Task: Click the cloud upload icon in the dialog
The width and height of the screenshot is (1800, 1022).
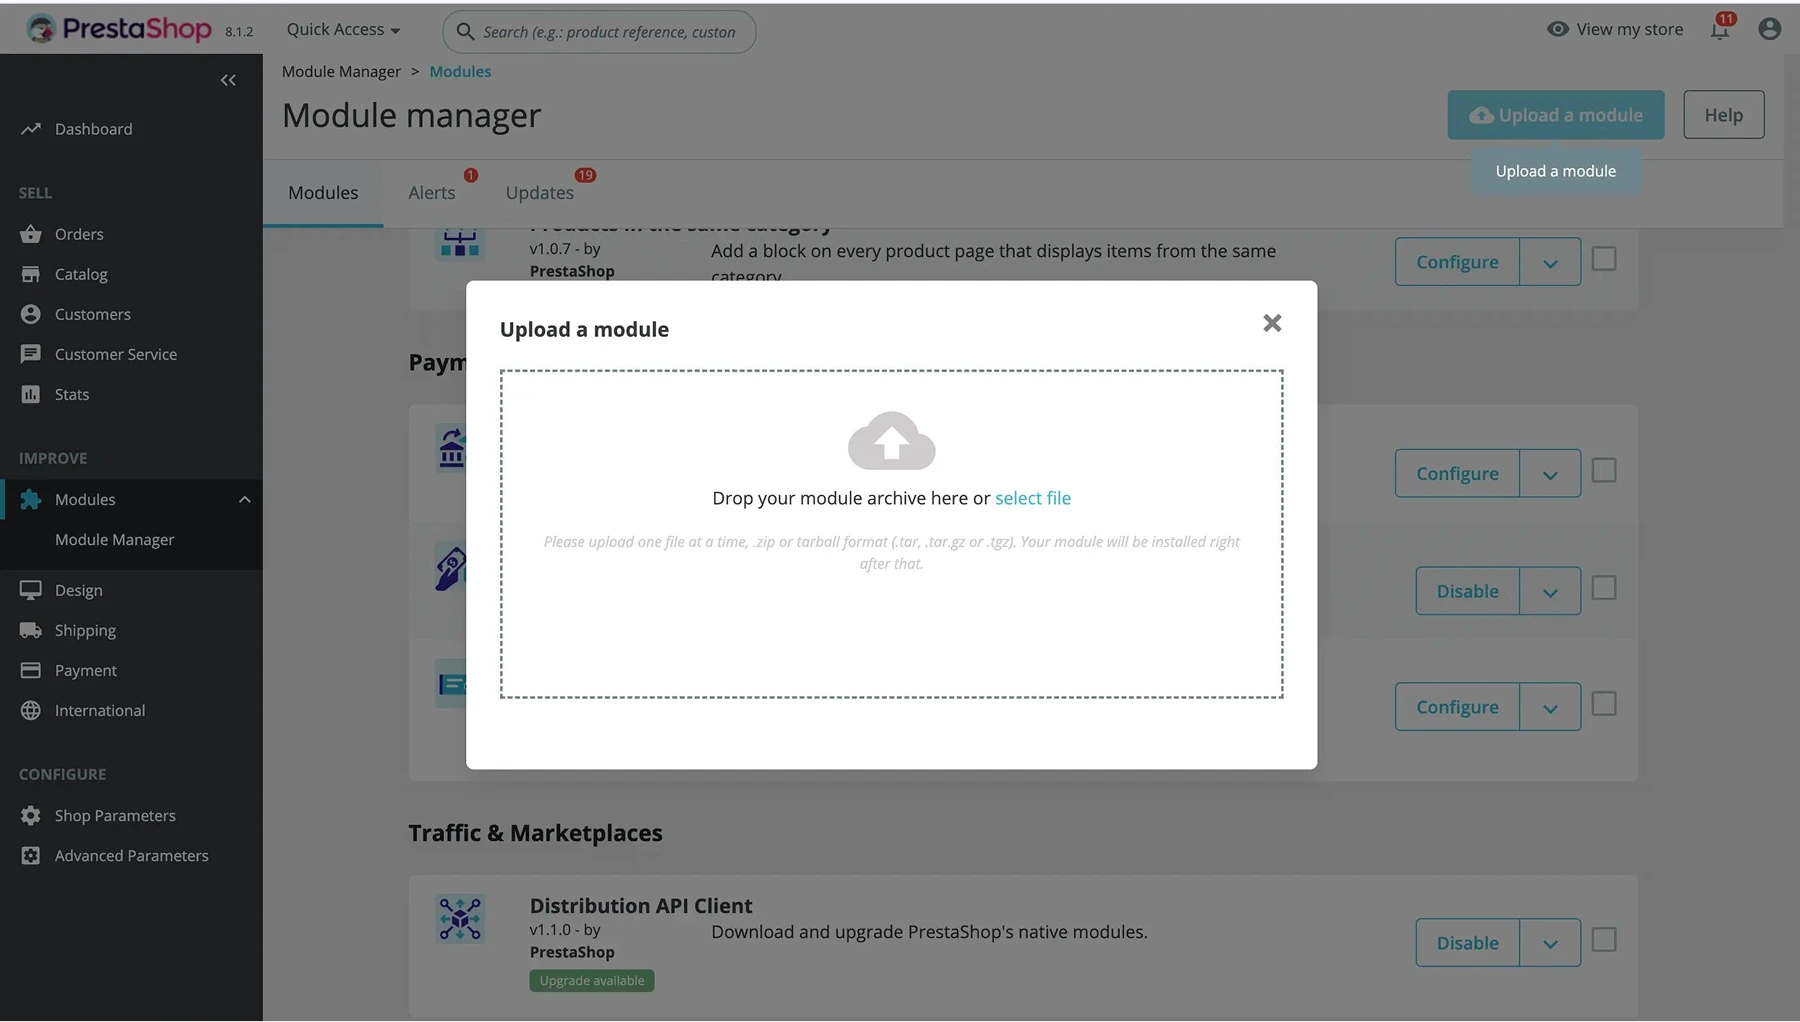Action: [891, 440]
